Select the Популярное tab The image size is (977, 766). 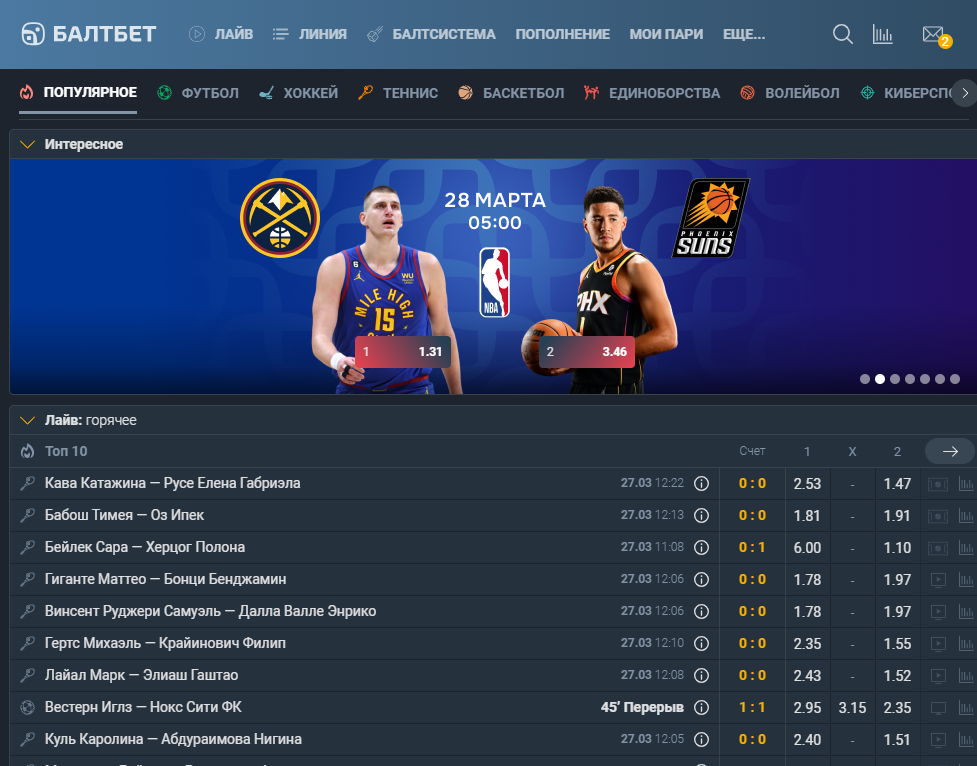[x=78, y=93]
